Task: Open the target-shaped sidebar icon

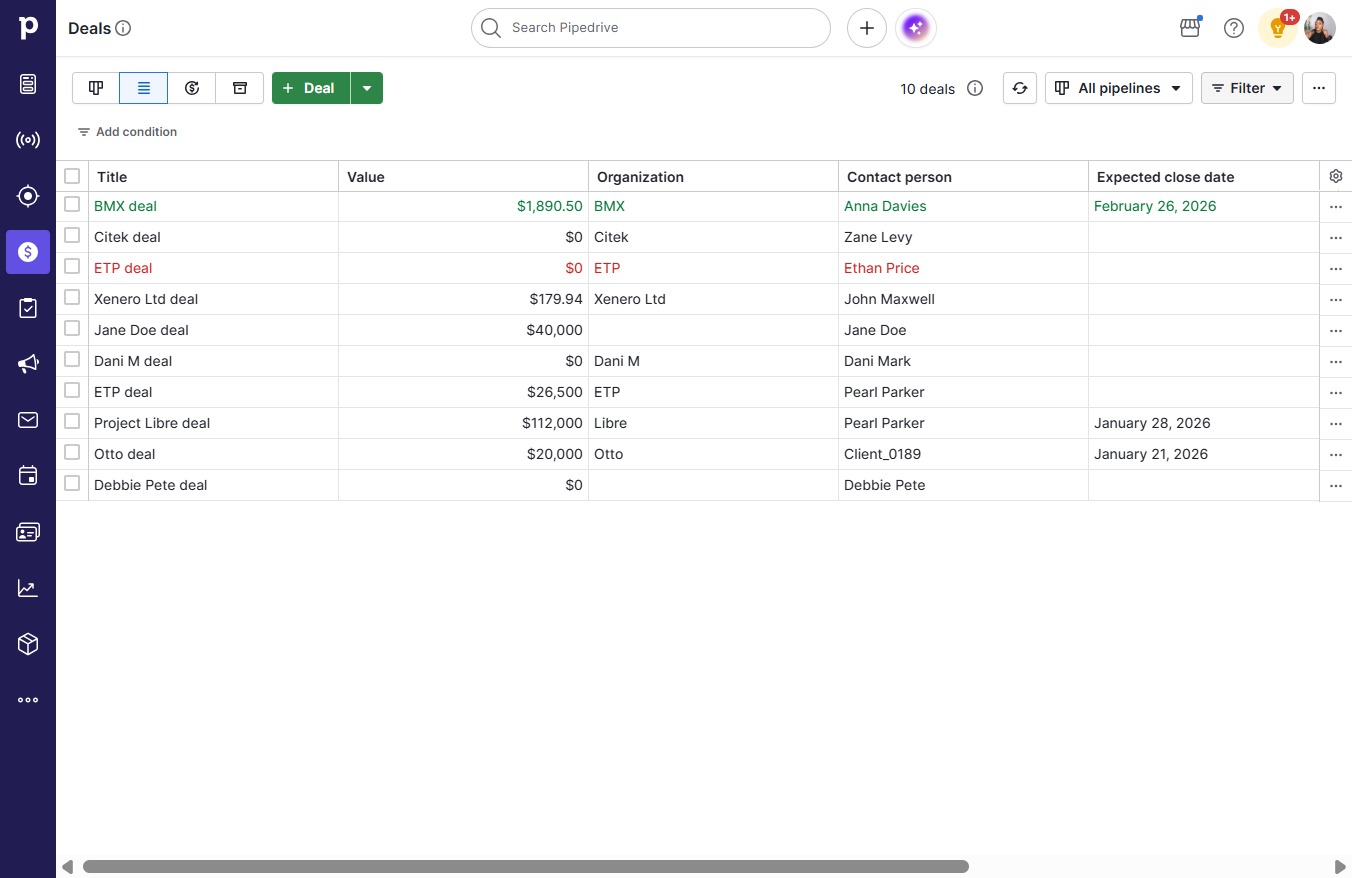Action: point(28,196)
